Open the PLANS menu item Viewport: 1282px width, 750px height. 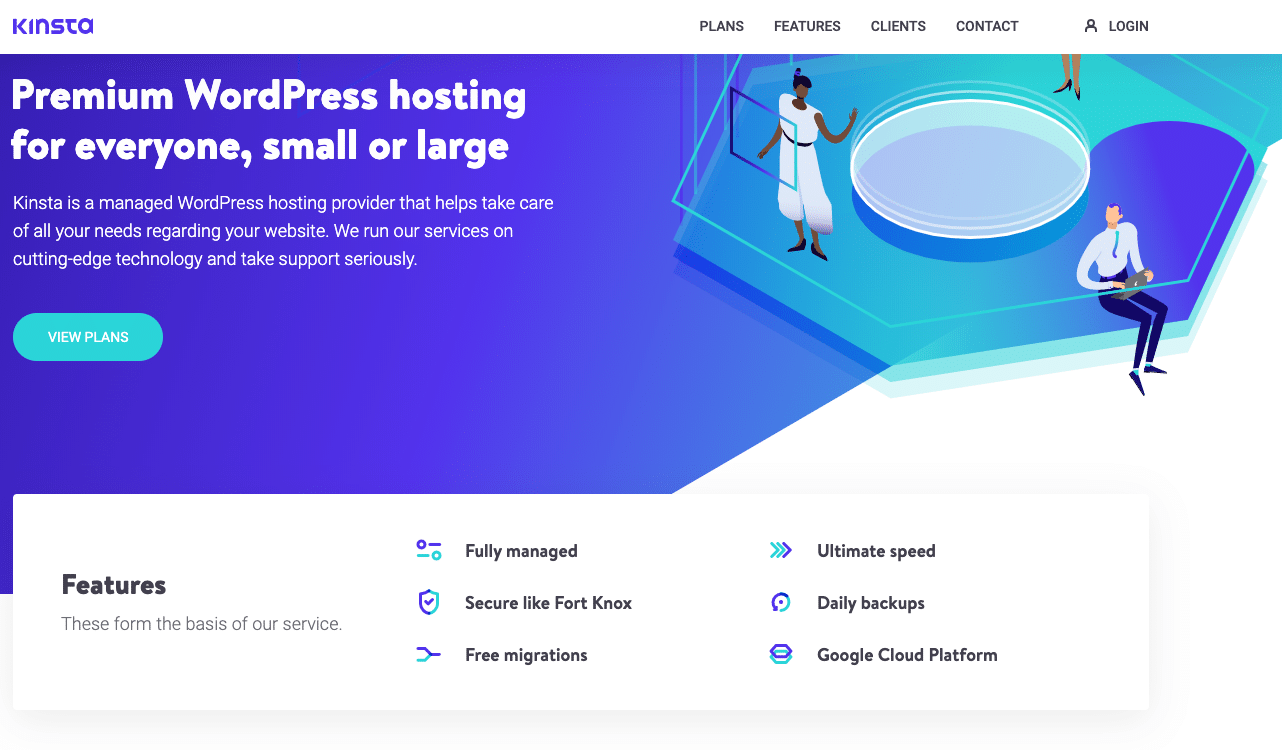[721, 26]
